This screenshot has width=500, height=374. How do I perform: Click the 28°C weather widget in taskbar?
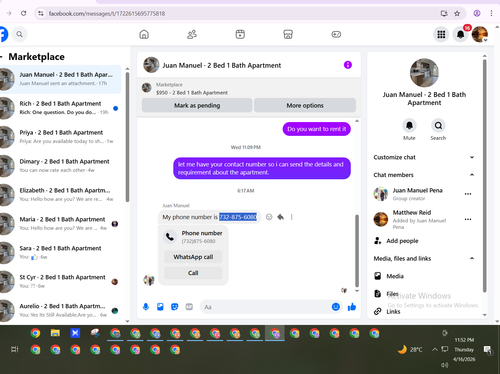point(410,349)
